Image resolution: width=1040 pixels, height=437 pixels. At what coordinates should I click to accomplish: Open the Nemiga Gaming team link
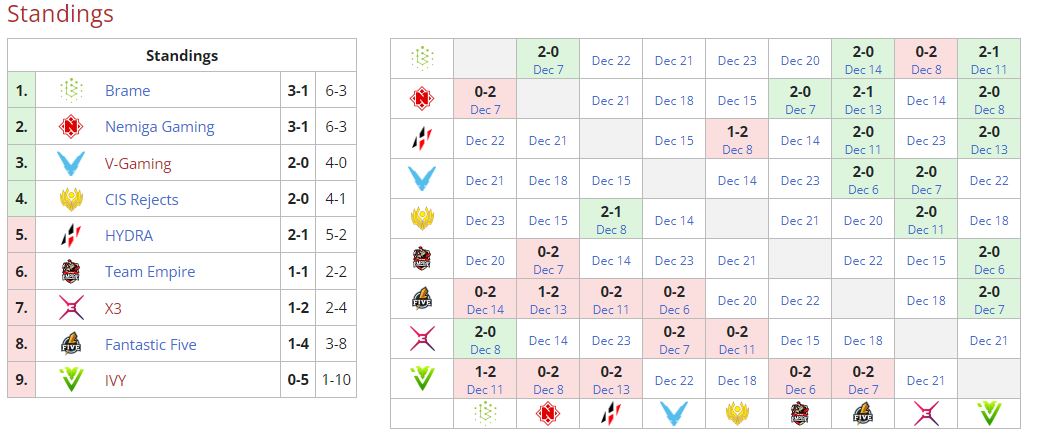(159, 127)
